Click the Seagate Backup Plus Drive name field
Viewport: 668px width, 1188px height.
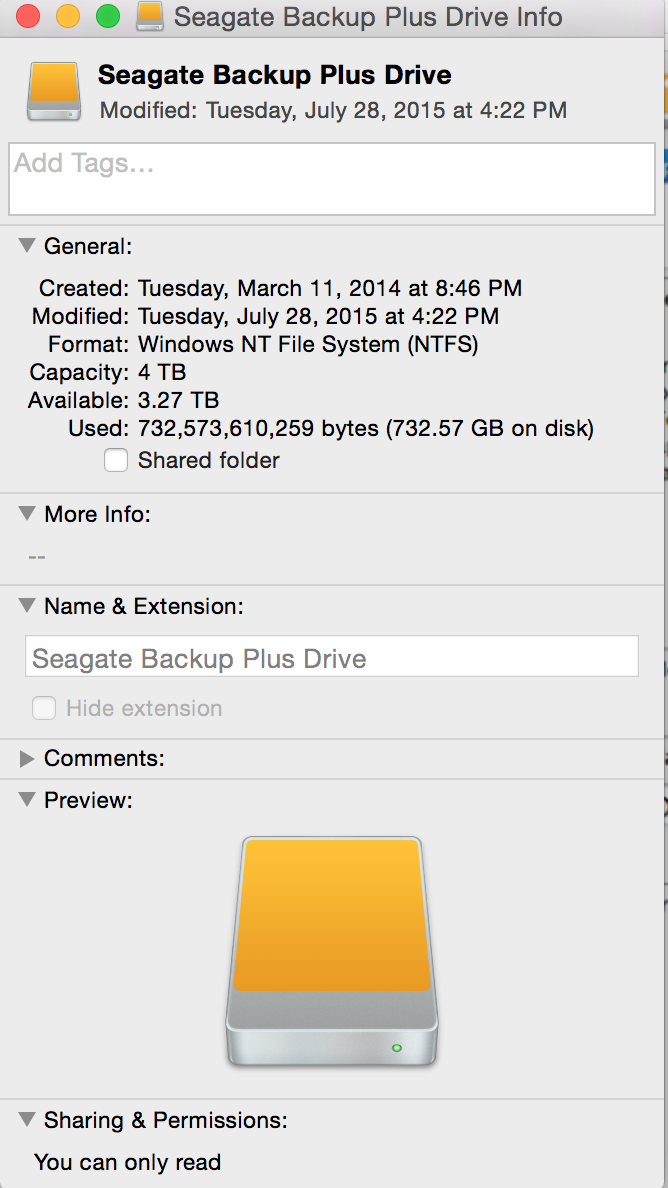click(332, 658)
